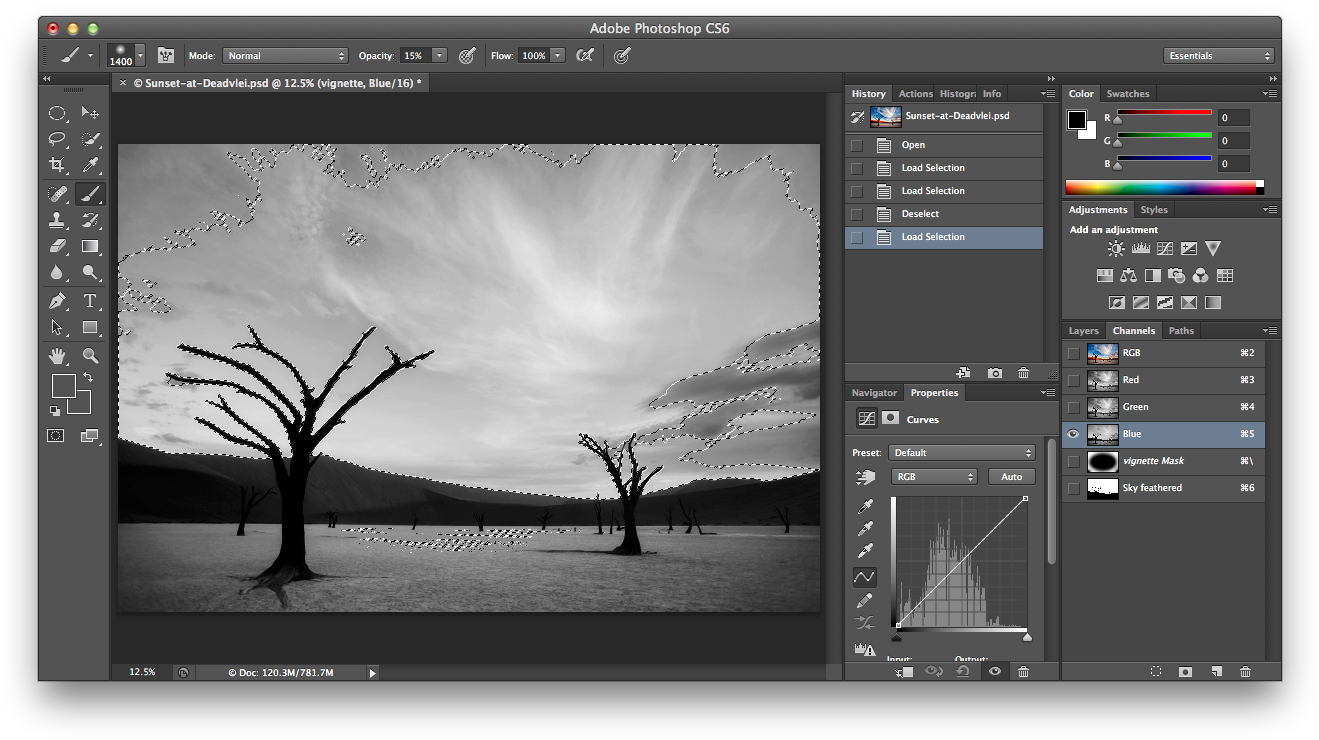Open the brush Mode dropdown set to Normal

(x=285, y=56)
